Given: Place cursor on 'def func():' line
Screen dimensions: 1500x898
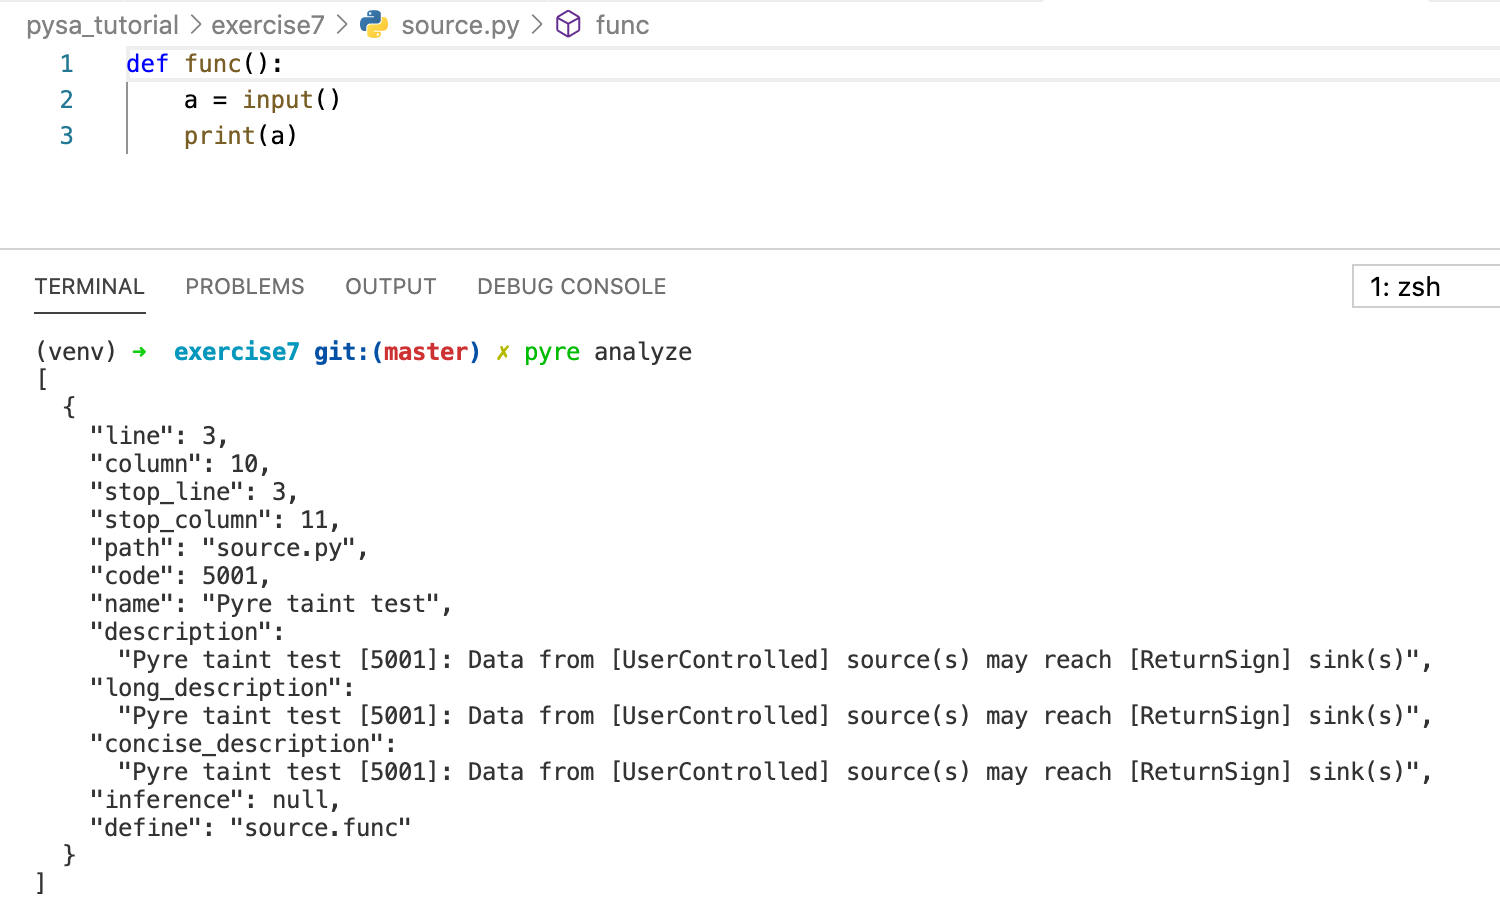Looking at the screenshot, I should coord(205,64).
